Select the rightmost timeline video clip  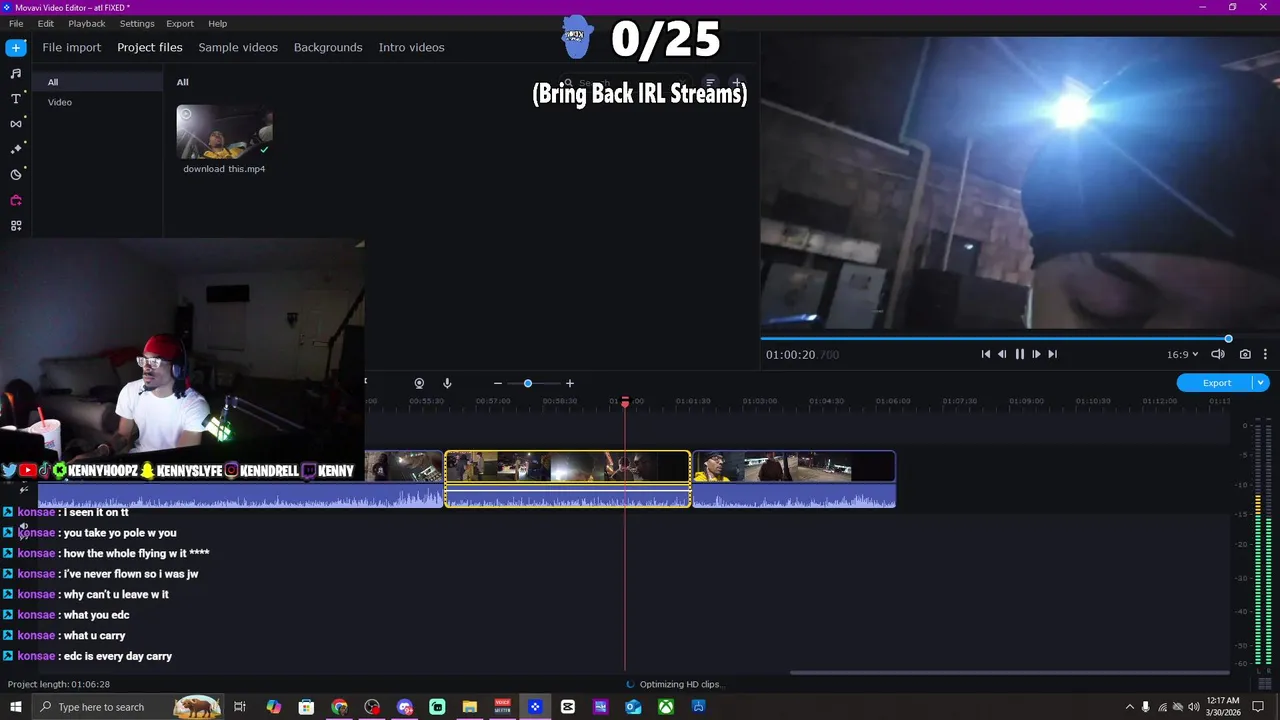[794, 479]
